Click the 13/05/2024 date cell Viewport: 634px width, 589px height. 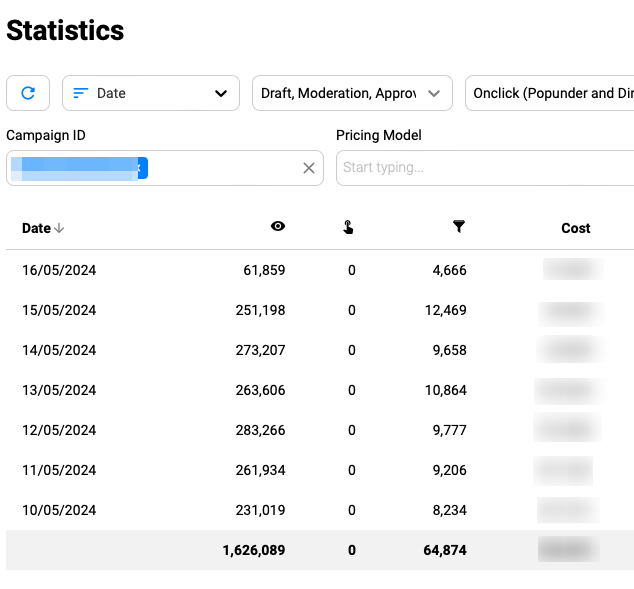[x=59, y=390]
